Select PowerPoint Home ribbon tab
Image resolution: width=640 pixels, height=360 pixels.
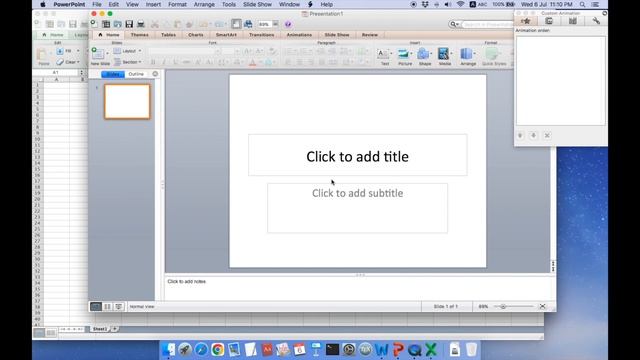tap(109, 35)
